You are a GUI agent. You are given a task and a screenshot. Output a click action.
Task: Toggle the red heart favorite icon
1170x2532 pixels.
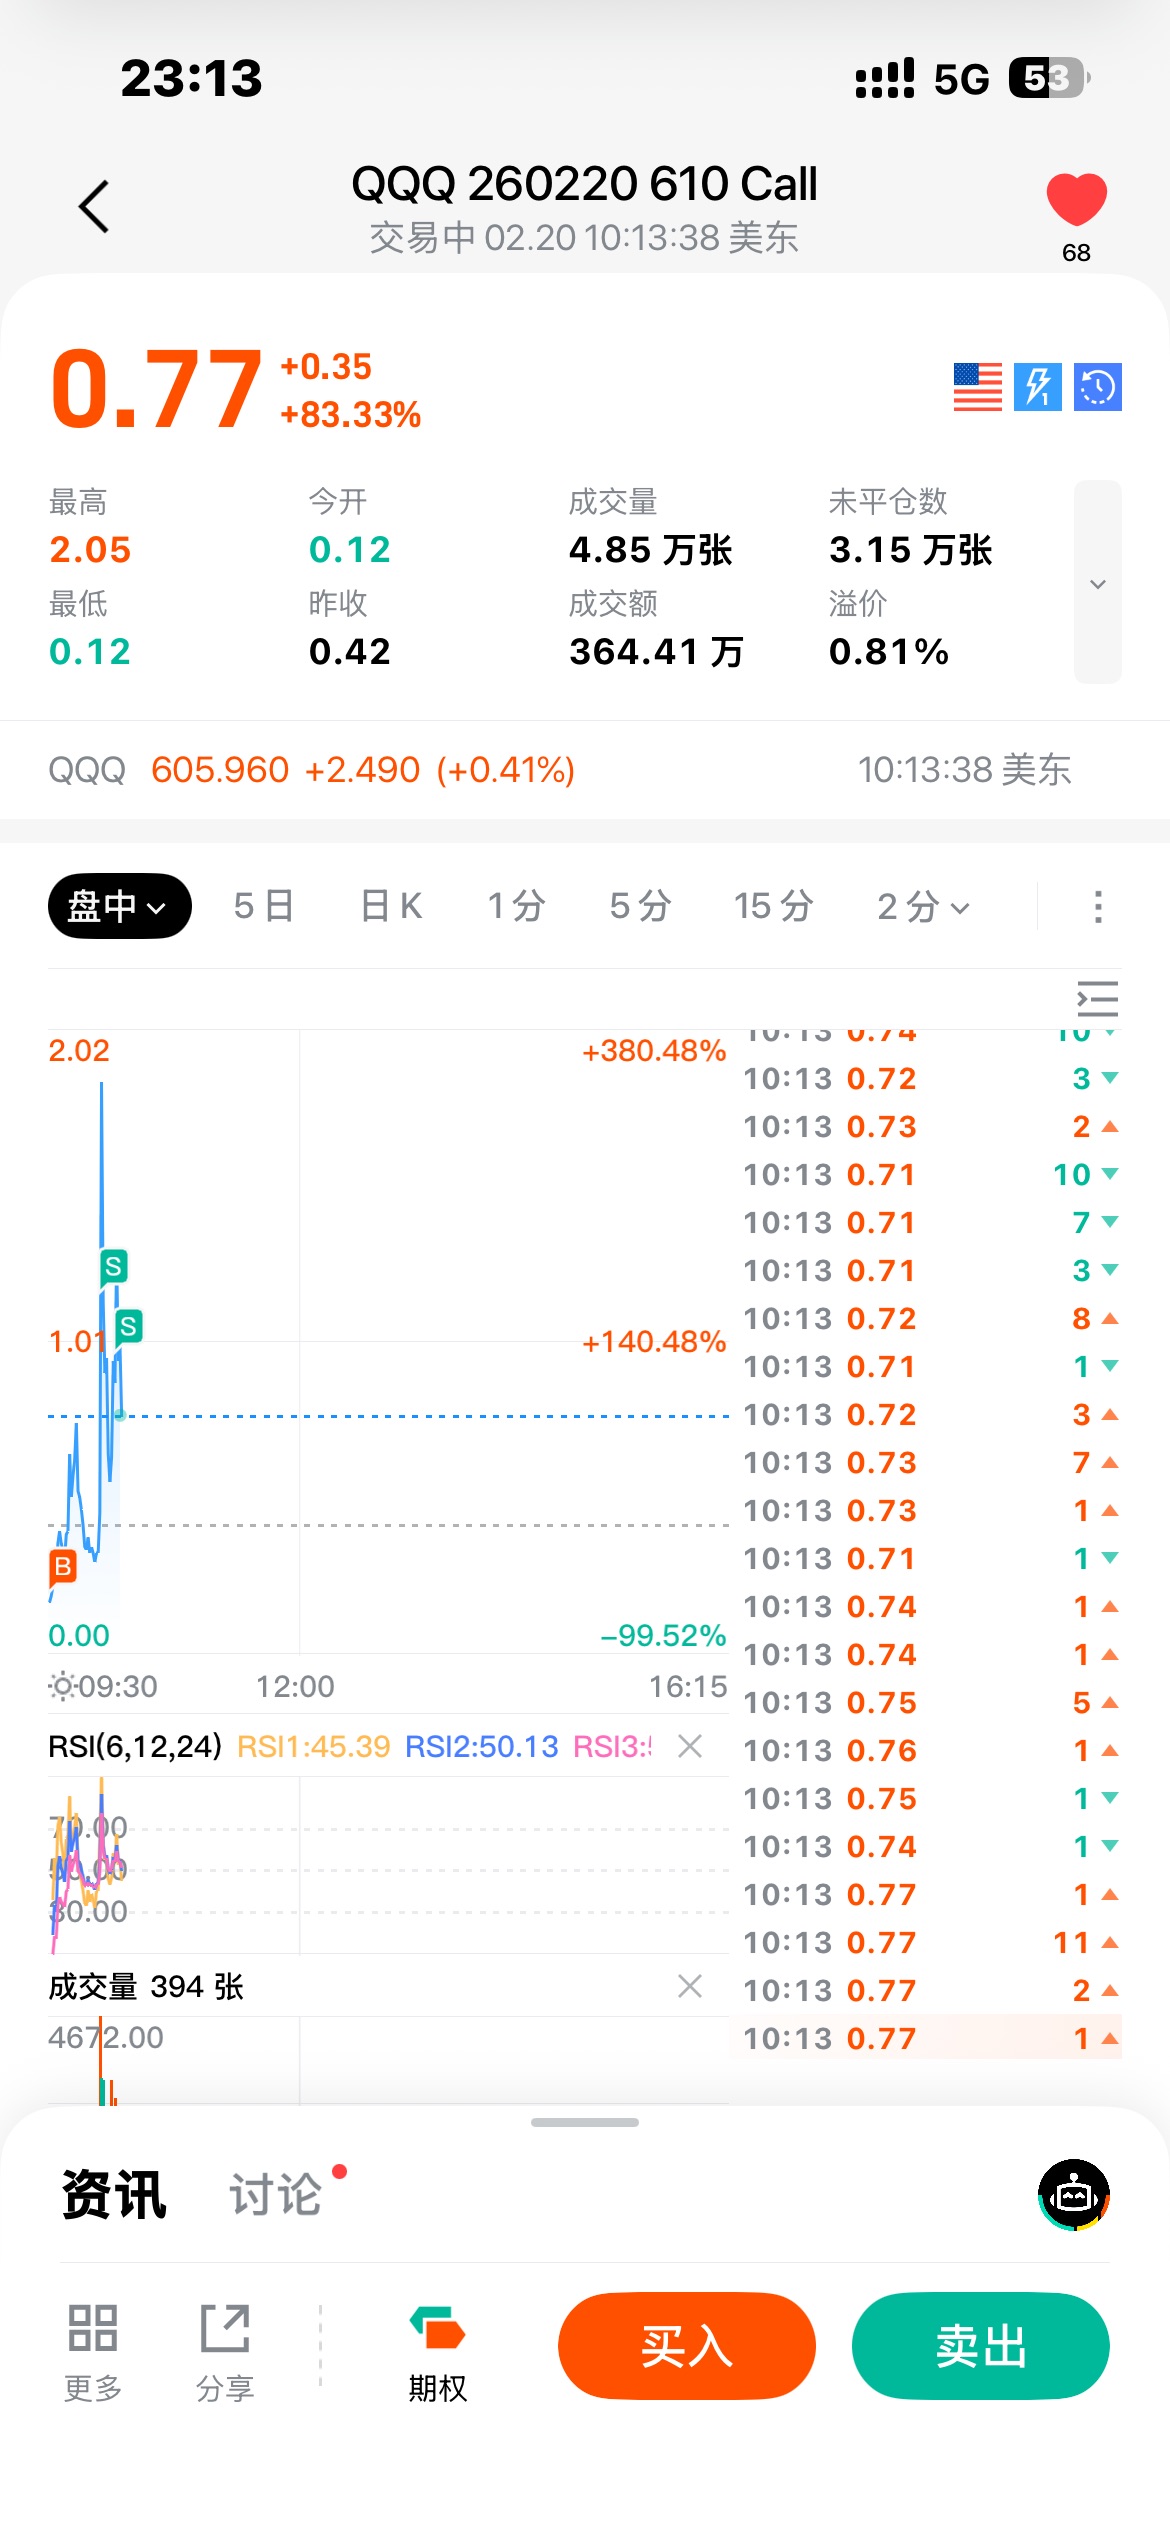1076,199
